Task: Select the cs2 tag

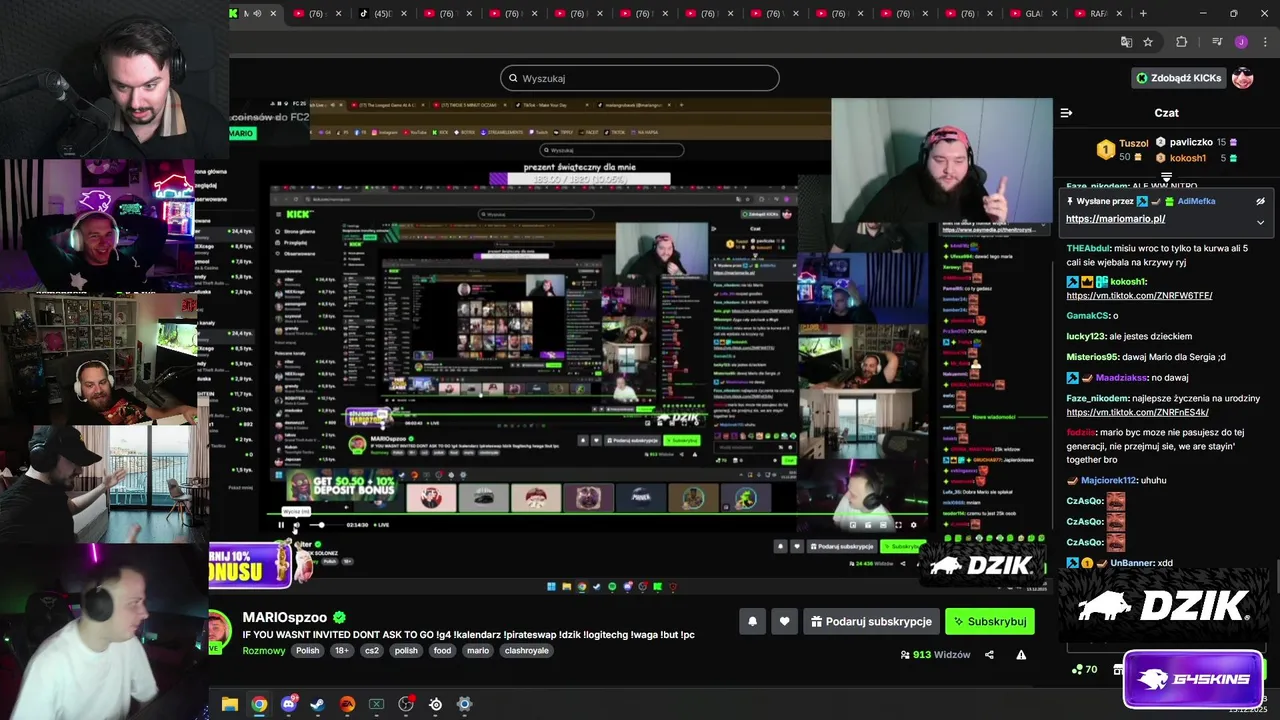Action: coord(372,650)
